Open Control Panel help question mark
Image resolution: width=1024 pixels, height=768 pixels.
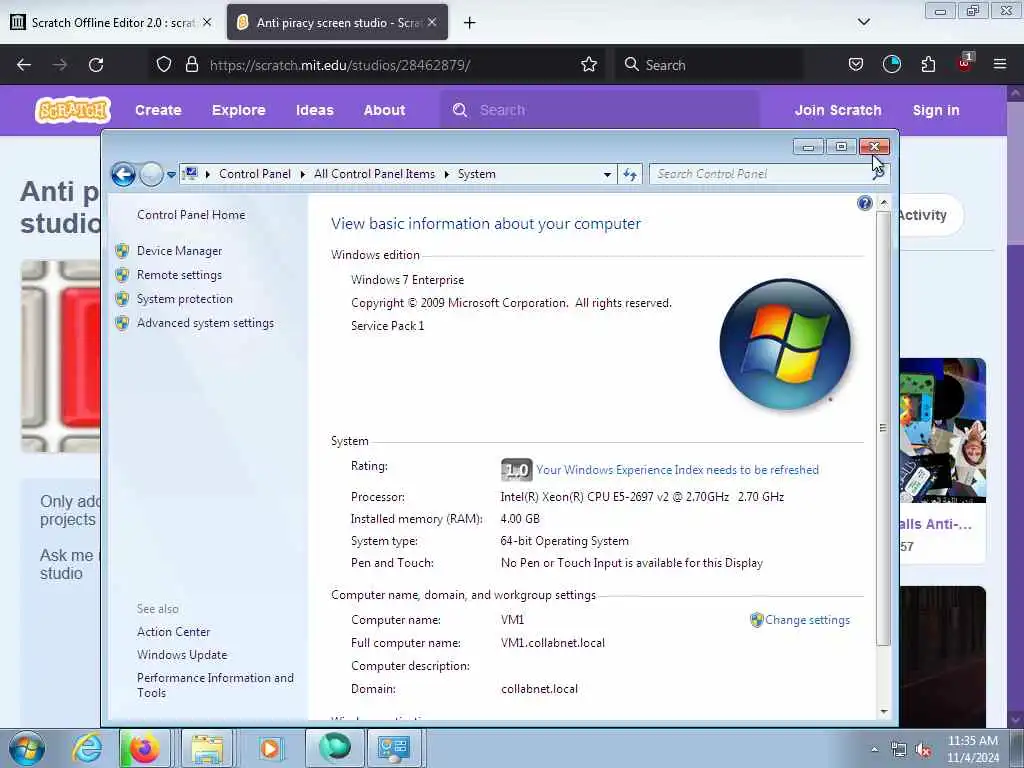pos(865,203)
